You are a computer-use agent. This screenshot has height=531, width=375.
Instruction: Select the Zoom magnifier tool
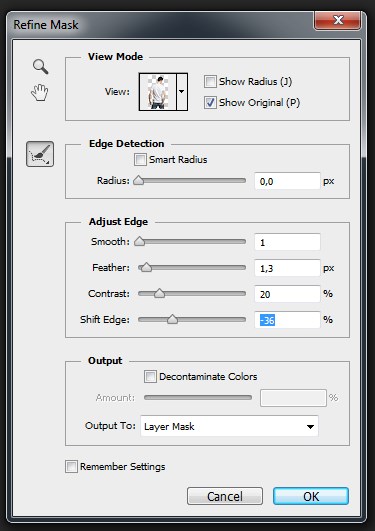(x=41, y=66)
